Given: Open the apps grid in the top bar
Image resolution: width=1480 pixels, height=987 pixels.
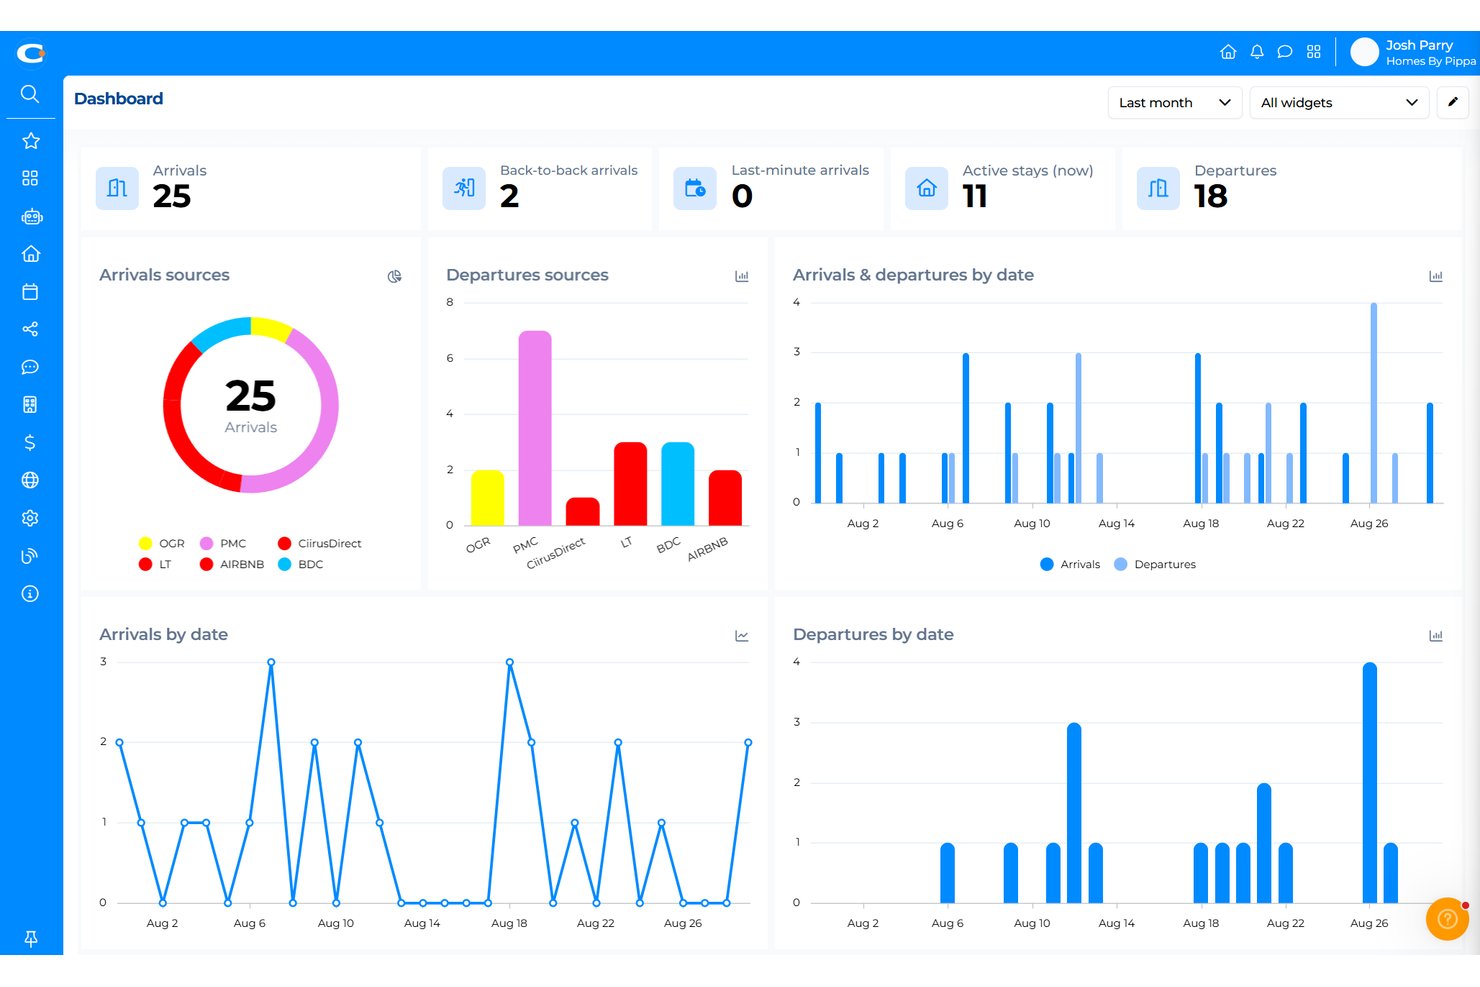Looking at the screenshot, I should click(x=1314, y=52).
